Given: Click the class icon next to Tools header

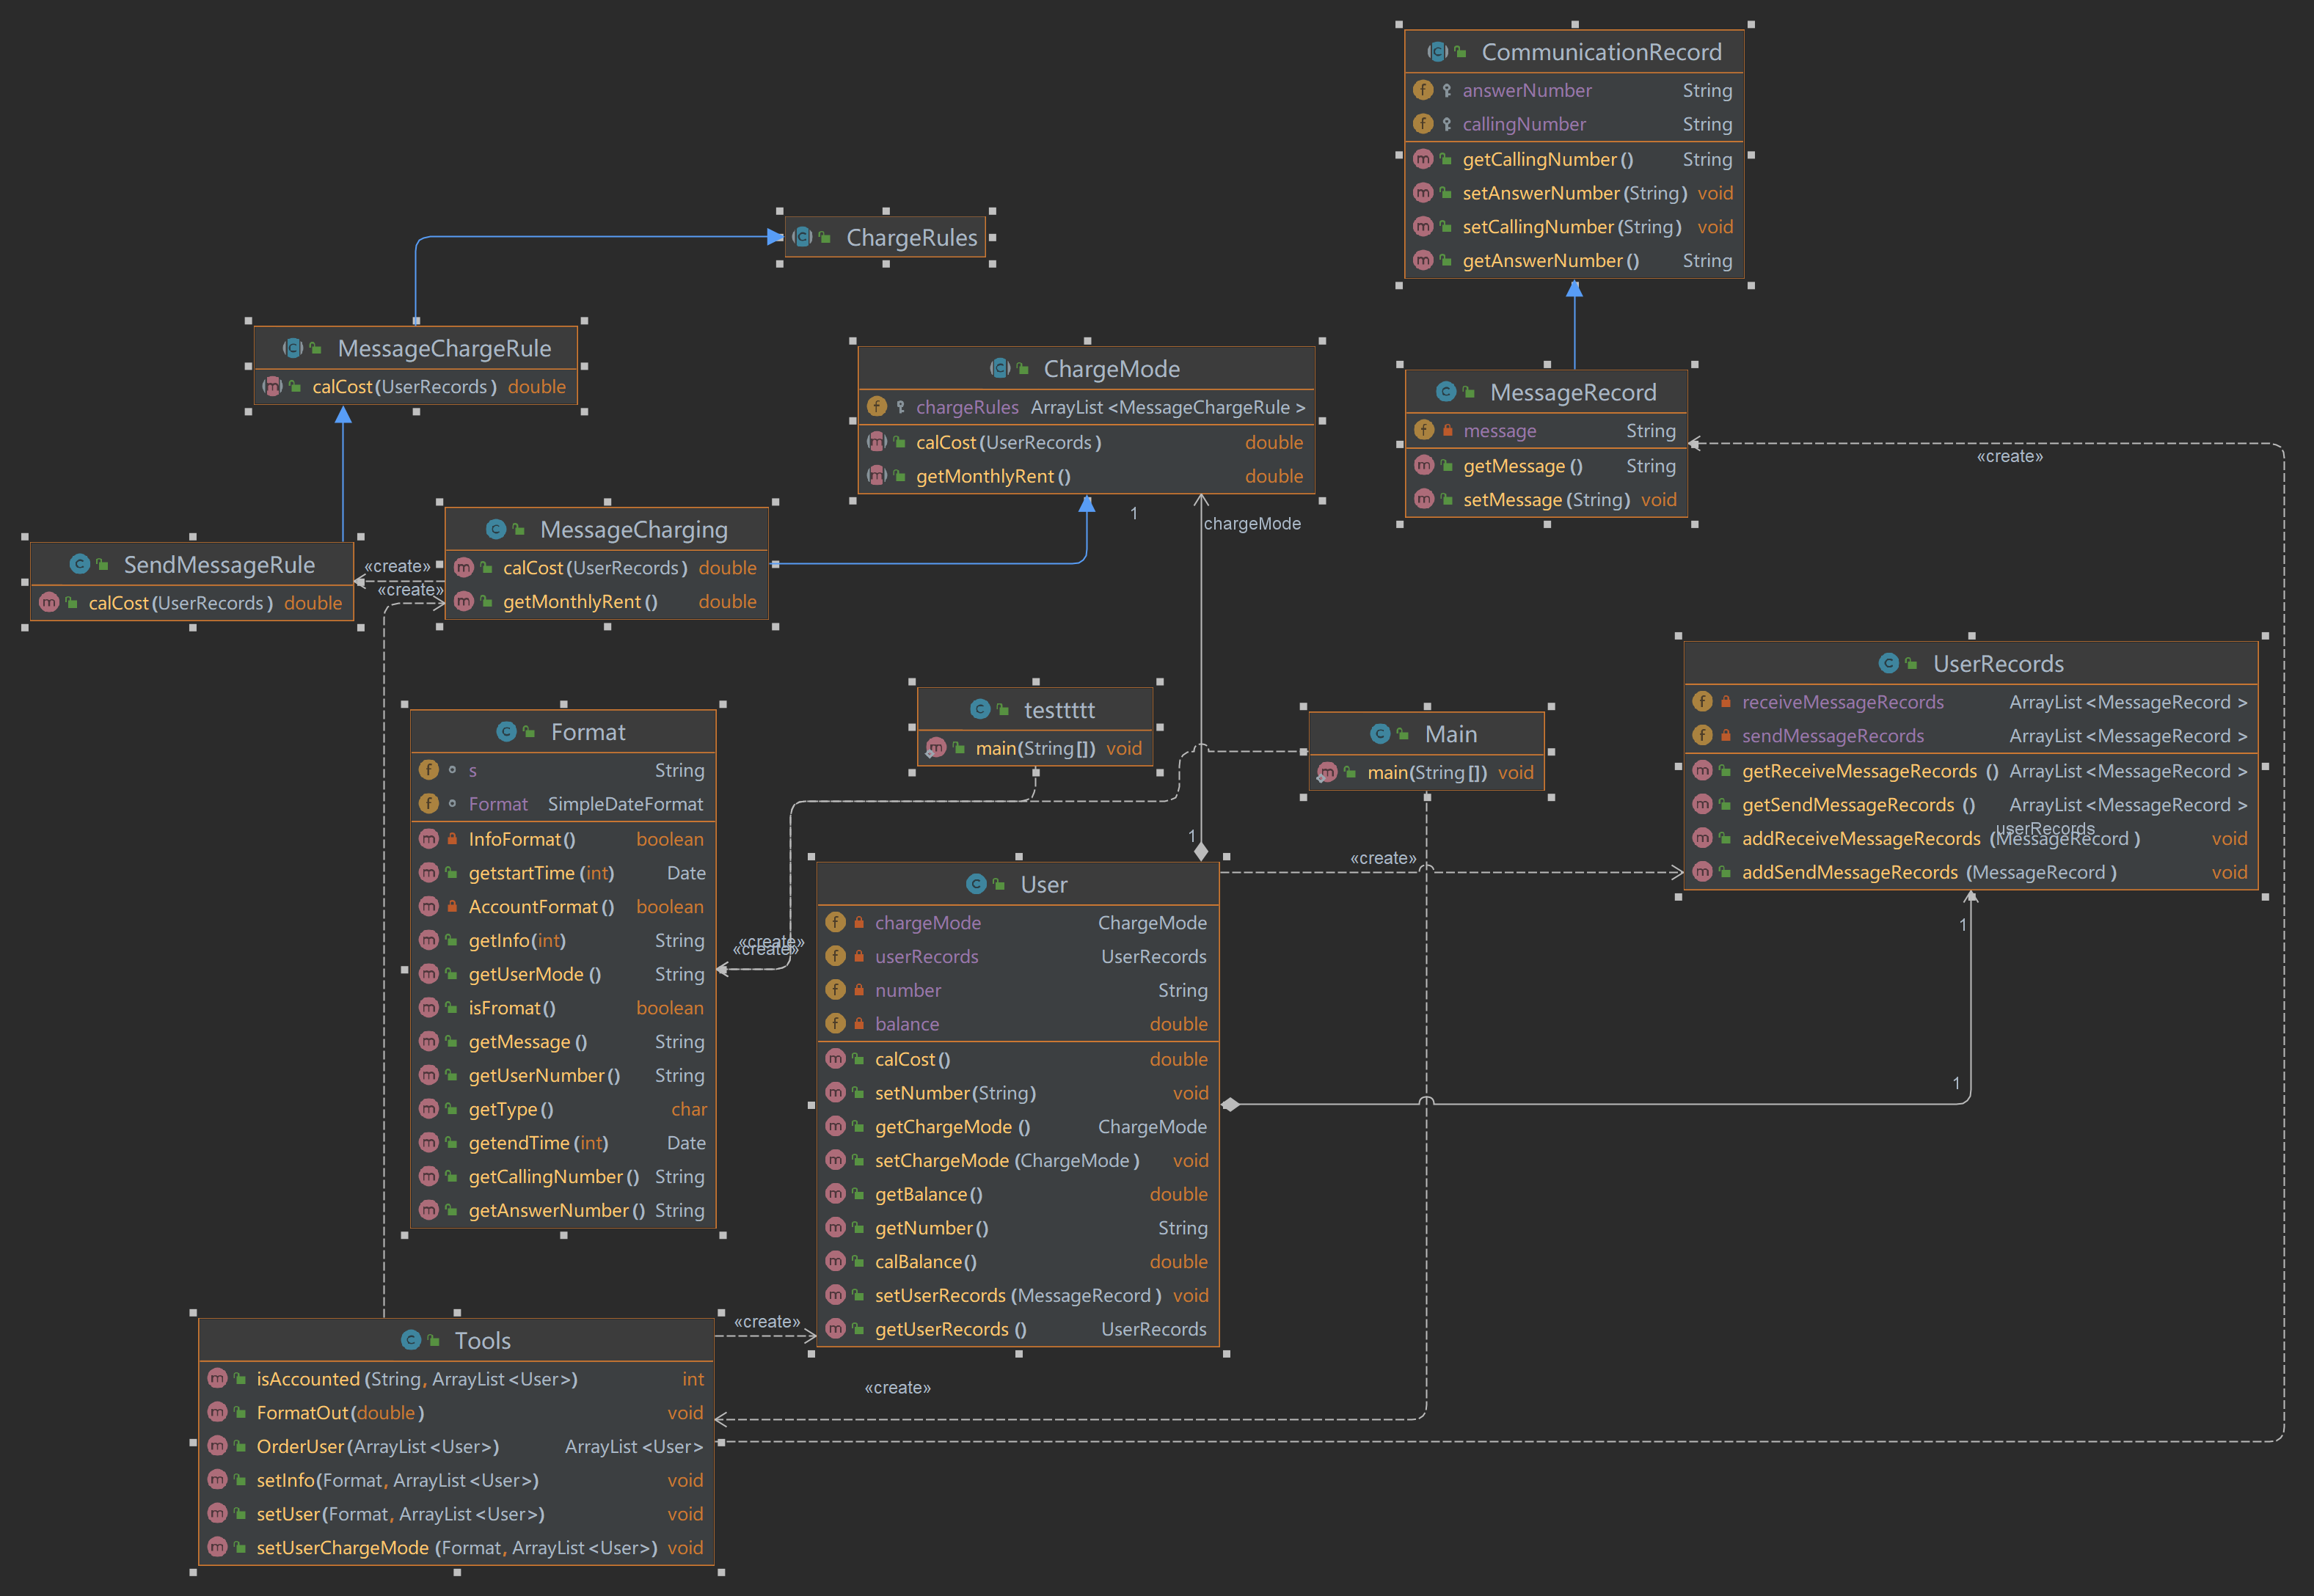Looking at the screenshot, I should (x=411, y=1339).
